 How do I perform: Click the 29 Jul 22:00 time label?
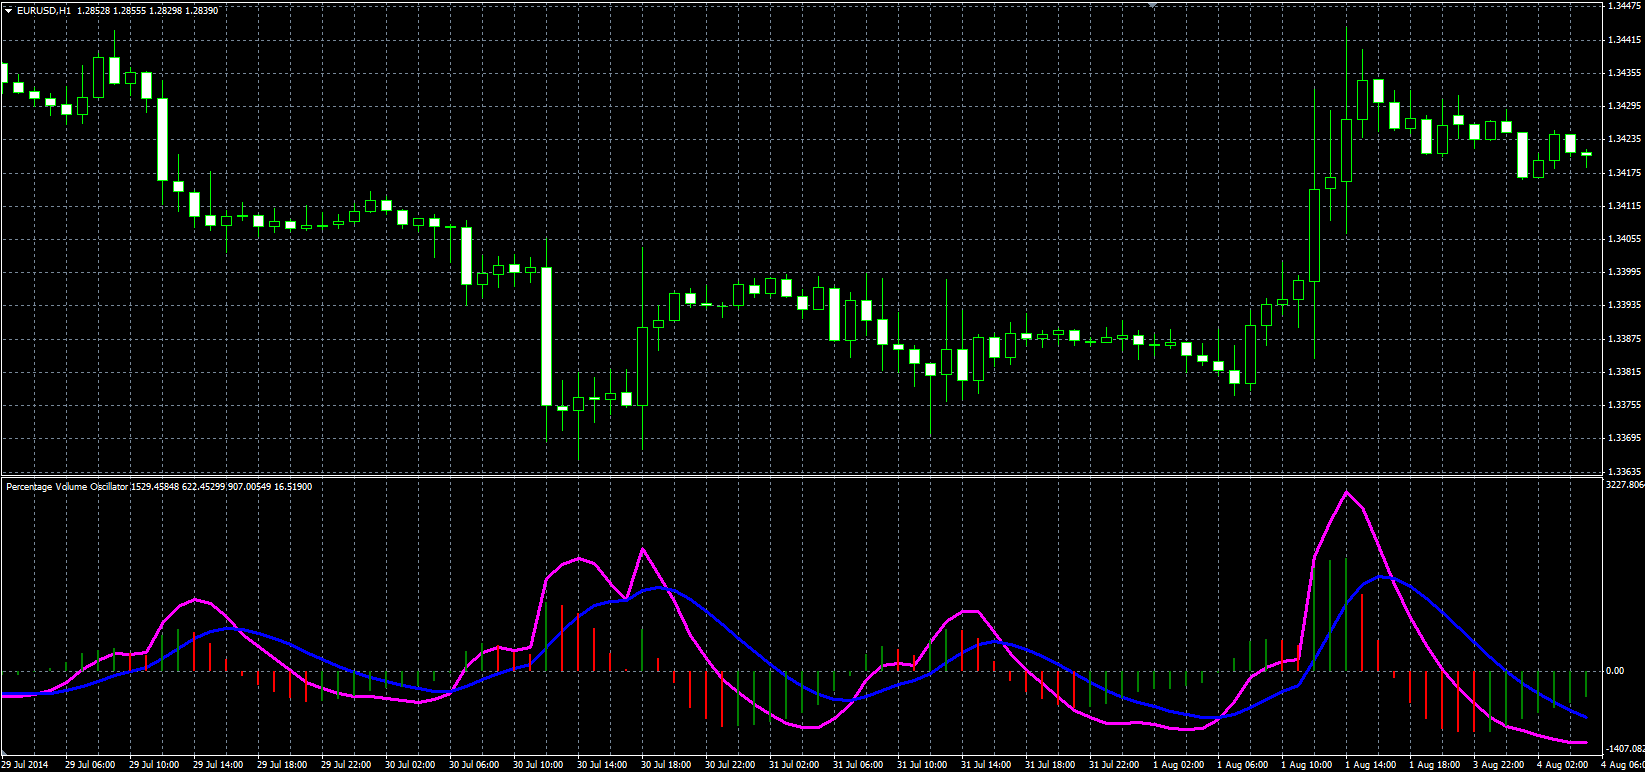[x=346, y=765]
